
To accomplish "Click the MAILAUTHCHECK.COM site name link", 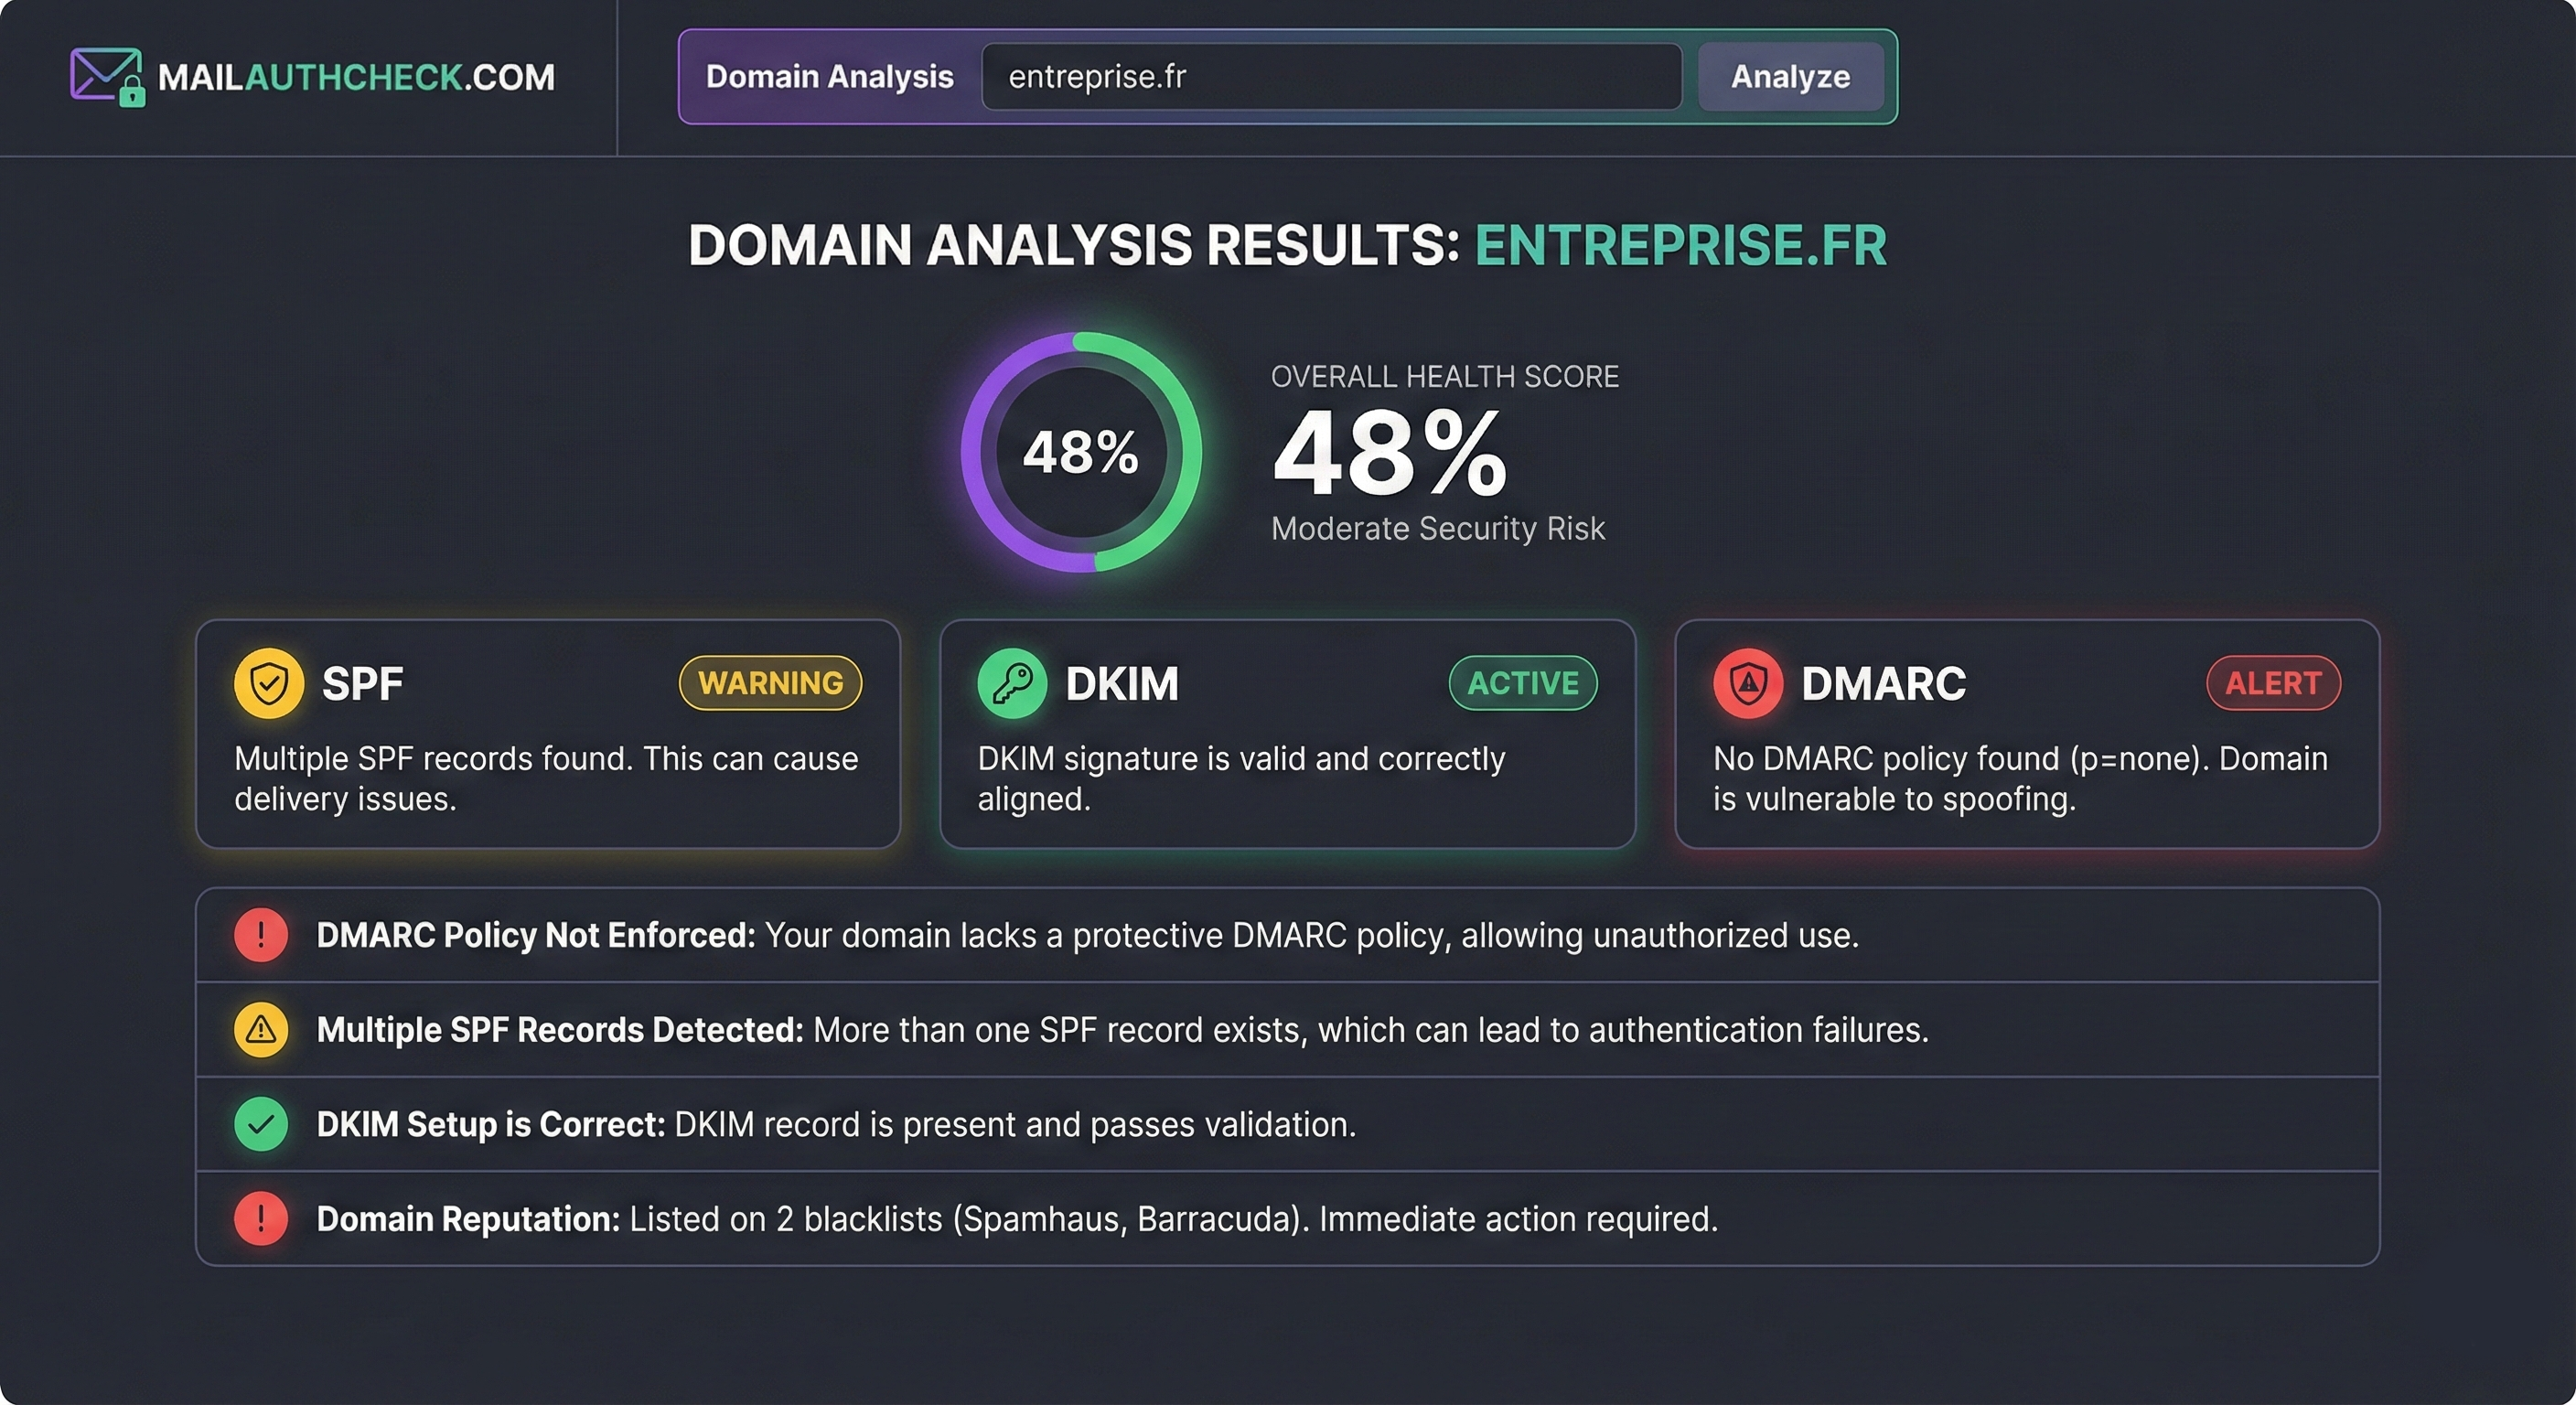I will coord(356,77).
